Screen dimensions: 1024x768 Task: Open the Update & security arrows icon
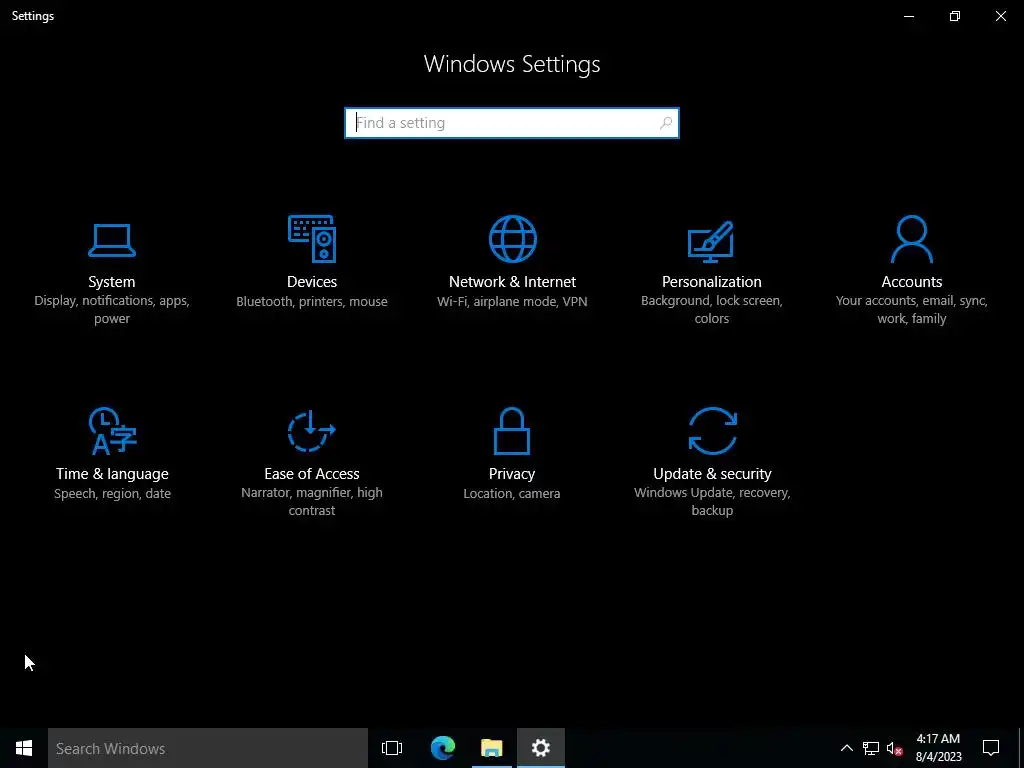(712, 431)
